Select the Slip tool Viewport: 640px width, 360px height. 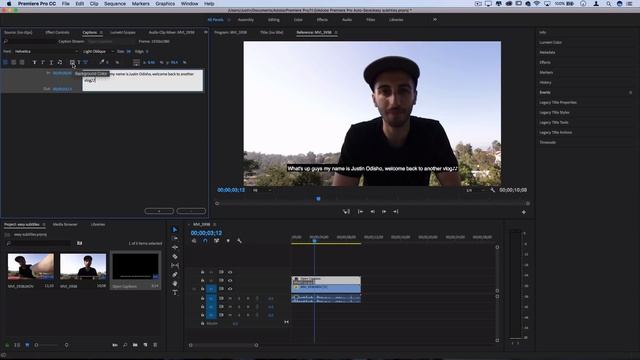click(175, 265)
